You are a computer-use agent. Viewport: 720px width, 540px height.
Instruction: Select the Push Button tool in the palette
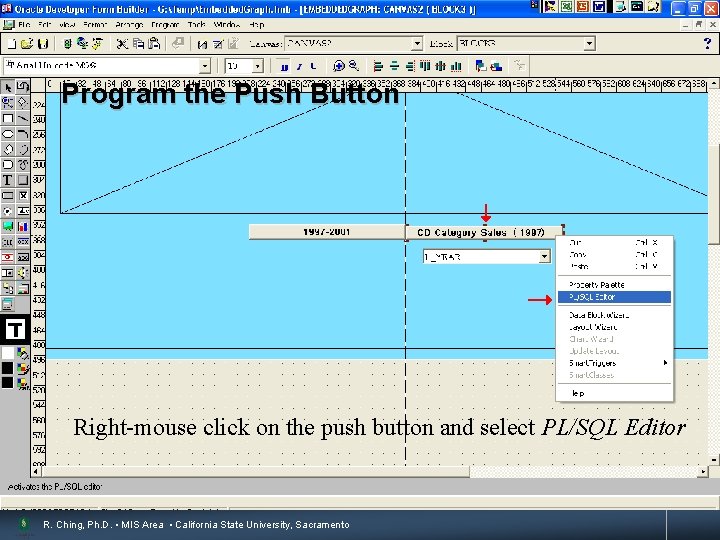pos(8,196)
